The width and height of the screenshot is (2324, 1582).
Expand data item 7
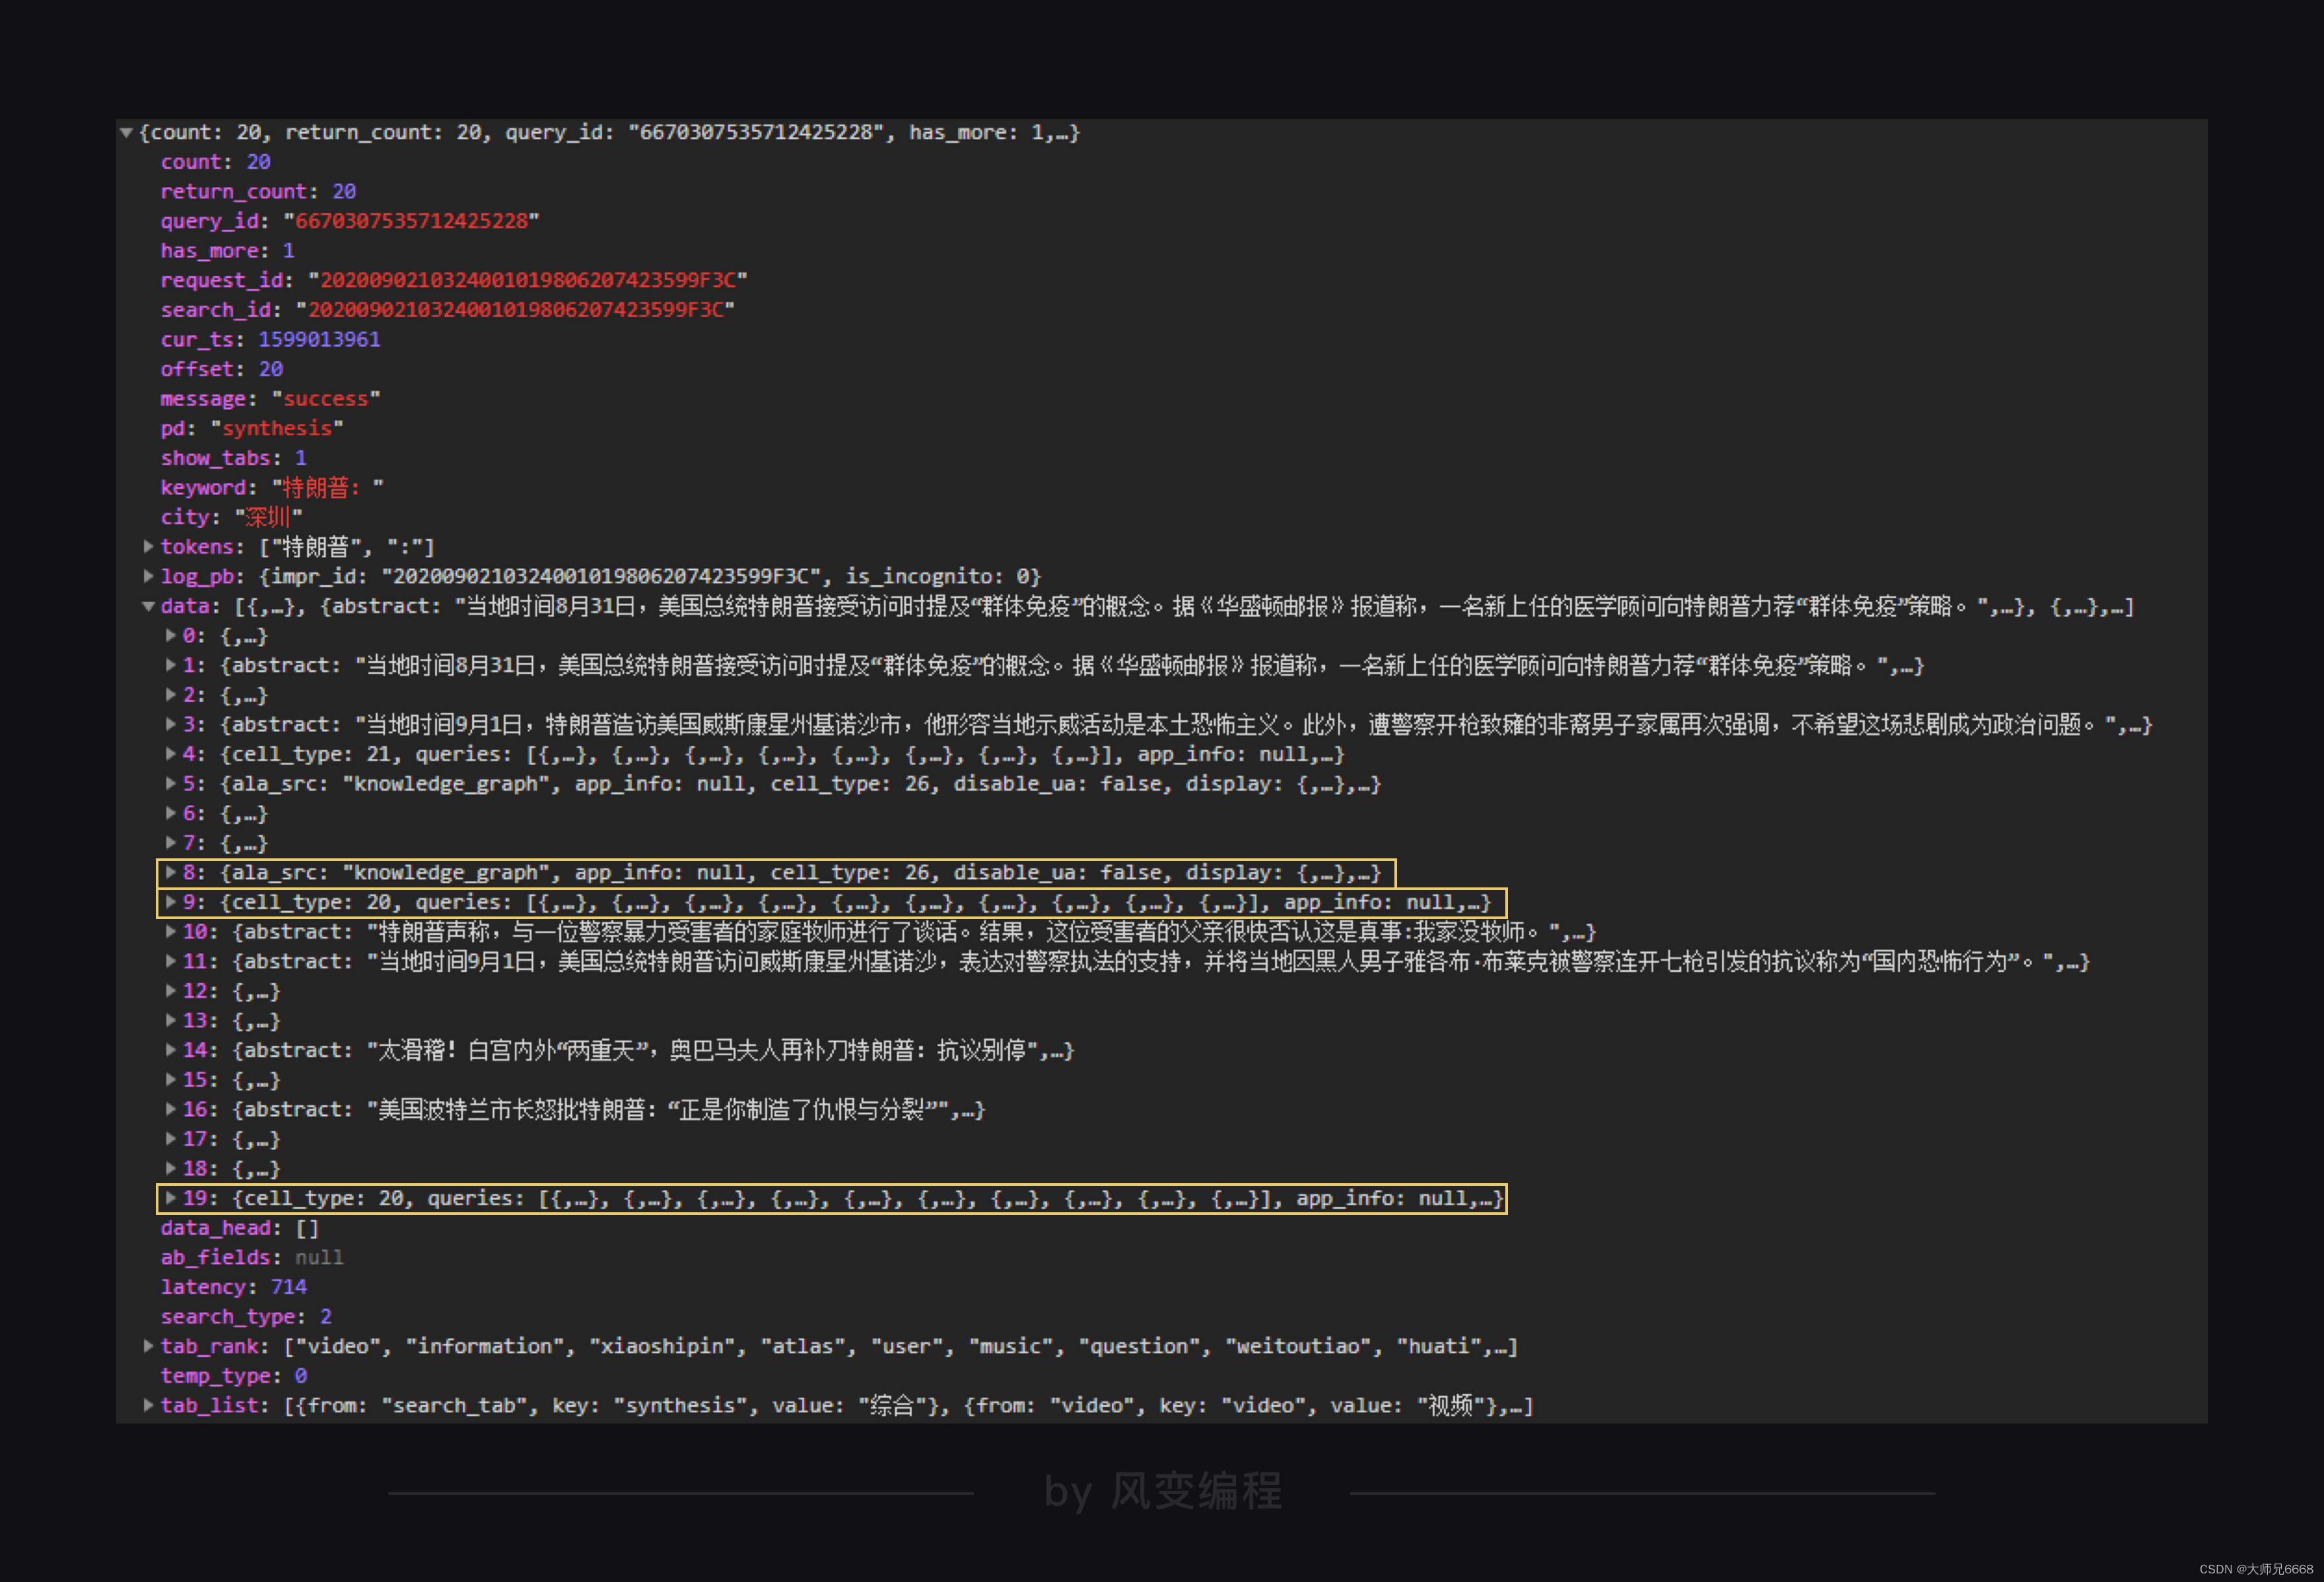click(170, 842)
